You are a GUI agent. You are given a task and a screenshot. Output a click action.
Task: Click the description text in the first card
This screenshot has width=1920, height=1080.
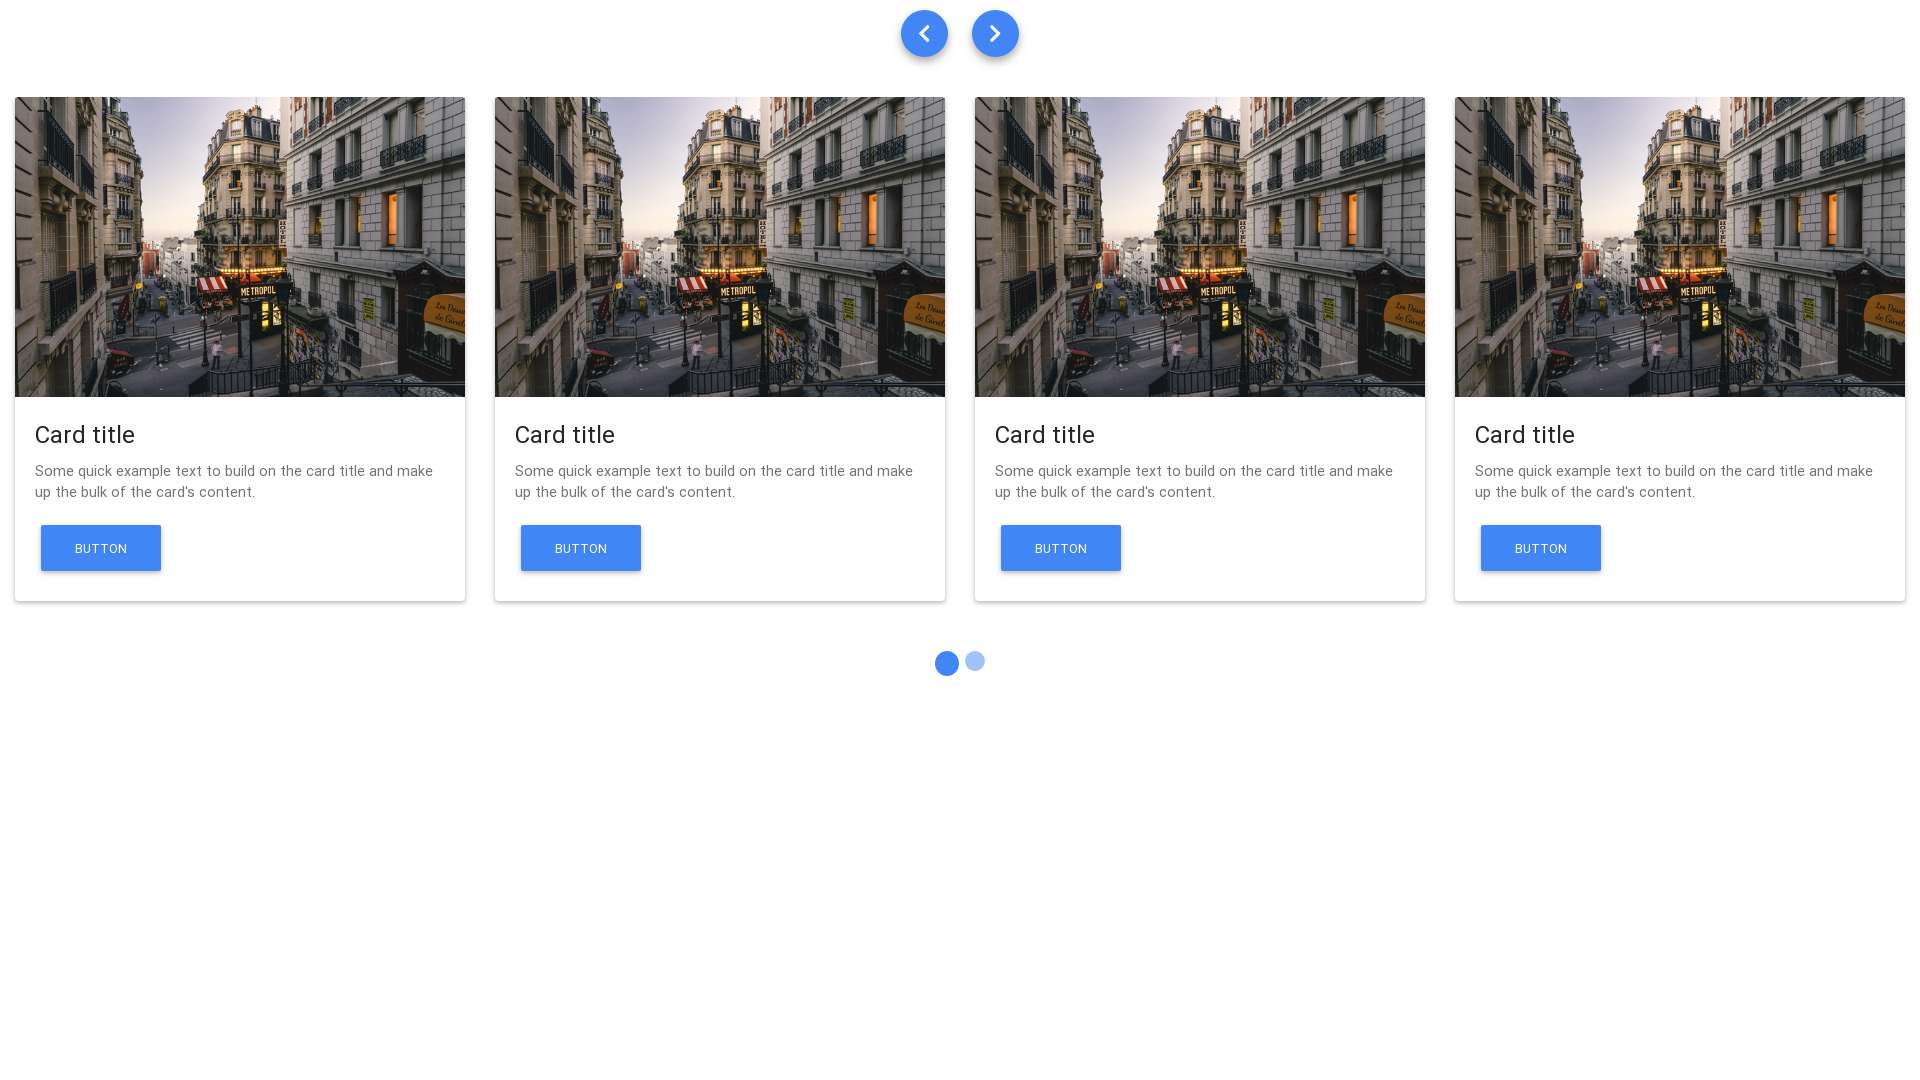234,481
